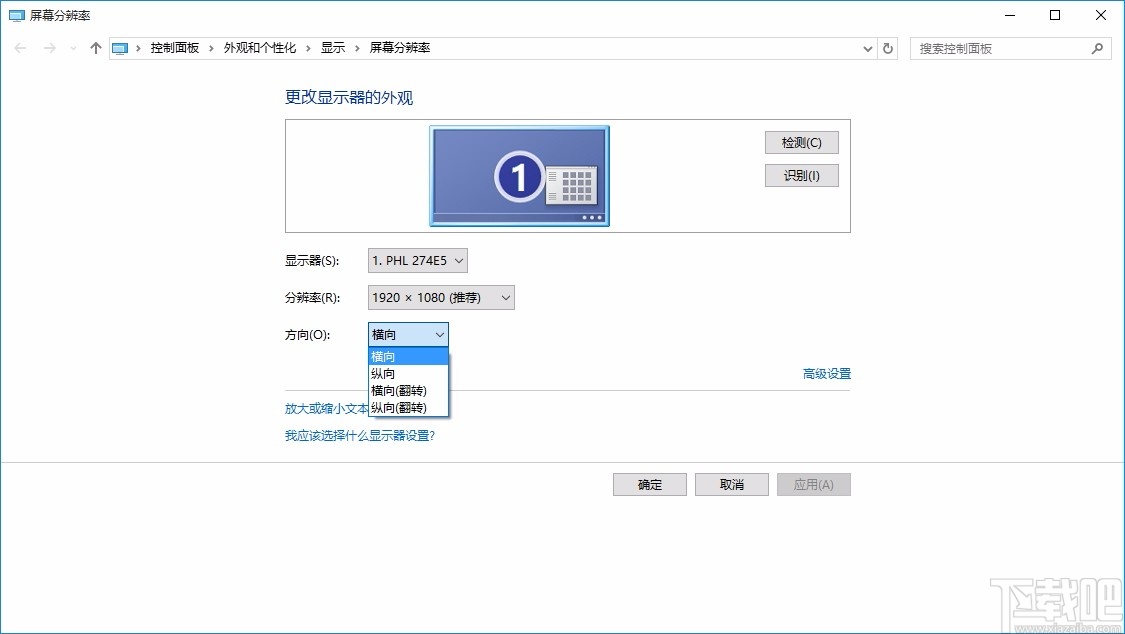This screenshot has width=1125, height=634.
Task: Collapse the 方向 orientation combo box
Action: click(x=408, y=335)
